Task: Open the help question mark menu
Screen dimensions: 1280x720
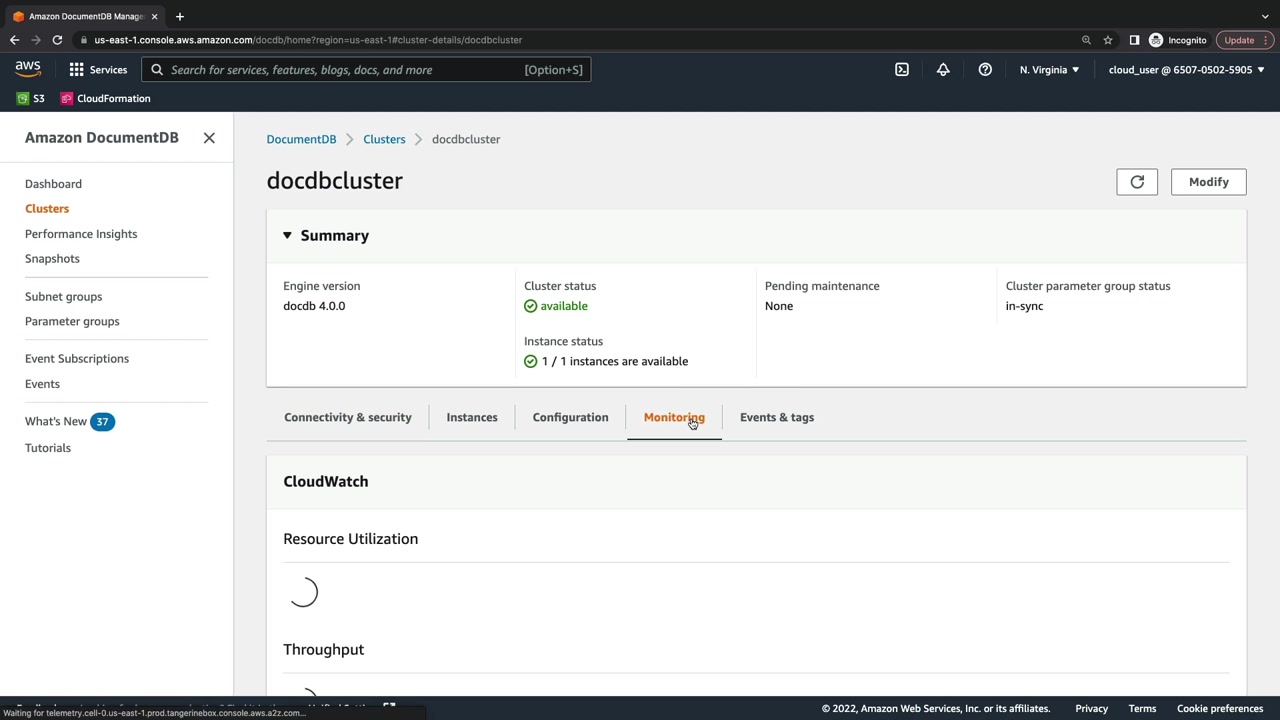Action: tap(985, 70)
